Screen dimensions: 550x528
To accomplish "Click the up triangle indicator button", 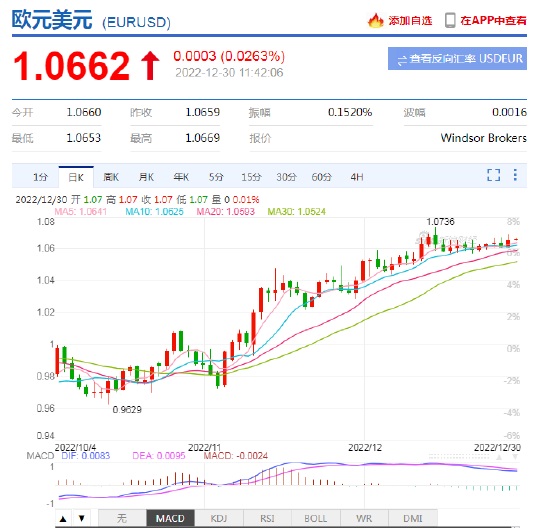I will point(63,519).
